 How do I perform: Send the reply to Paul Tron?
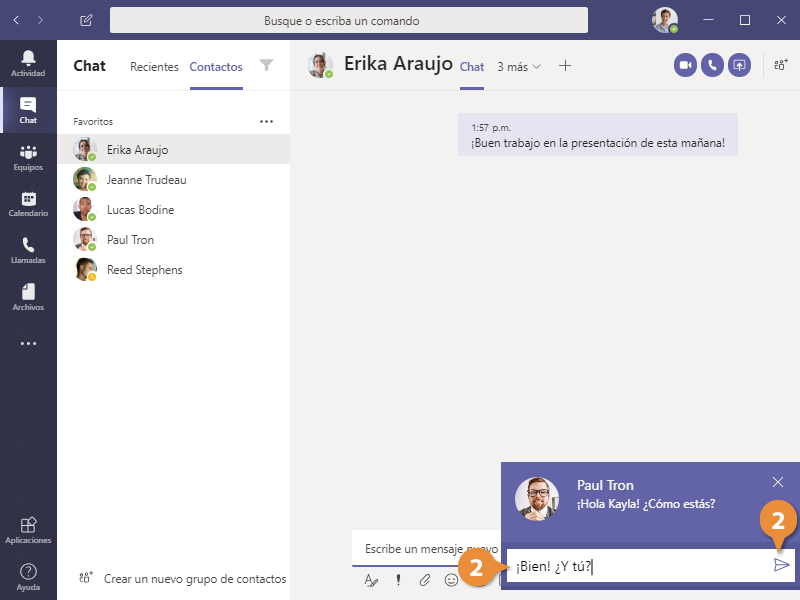click(781, 565)
